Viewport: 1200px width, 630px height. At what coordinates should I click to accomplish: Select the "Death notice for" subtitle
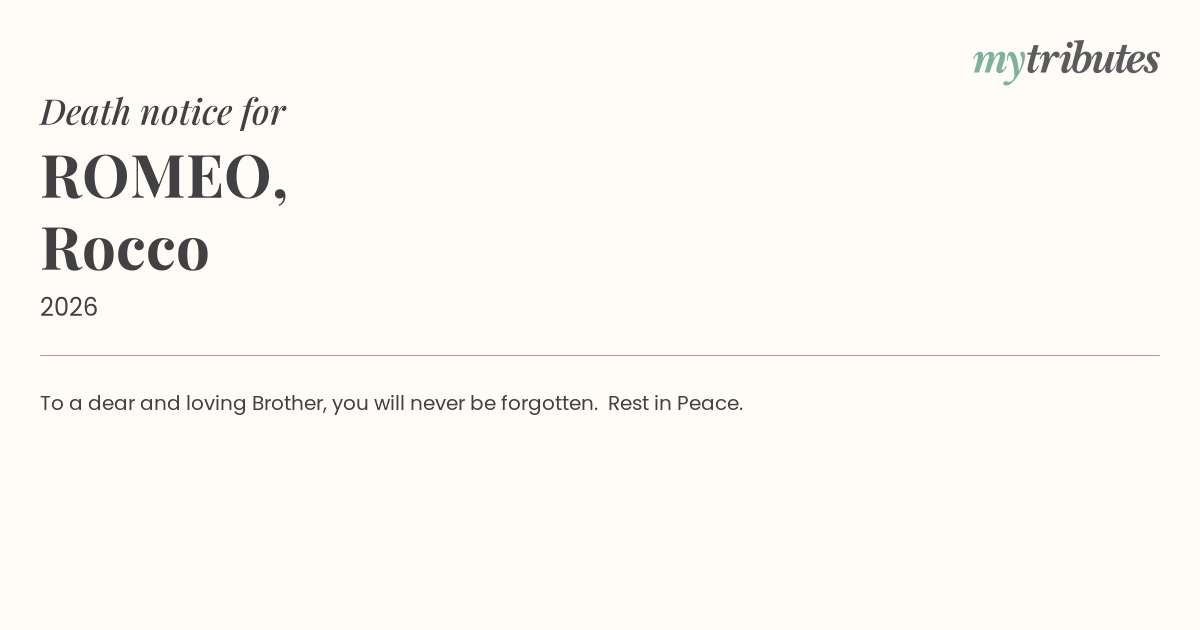[x=163, y=112]
